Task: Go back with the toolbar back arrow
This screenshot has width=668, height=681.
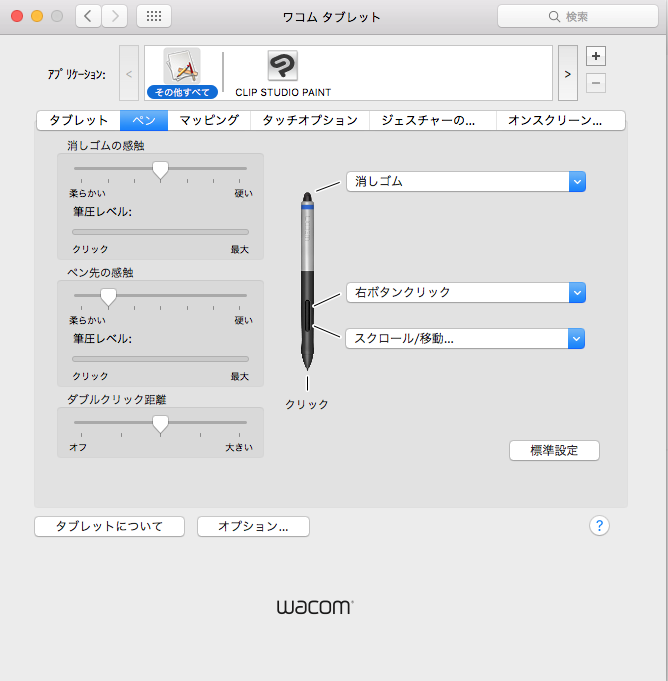Action: tap(88, 16)
